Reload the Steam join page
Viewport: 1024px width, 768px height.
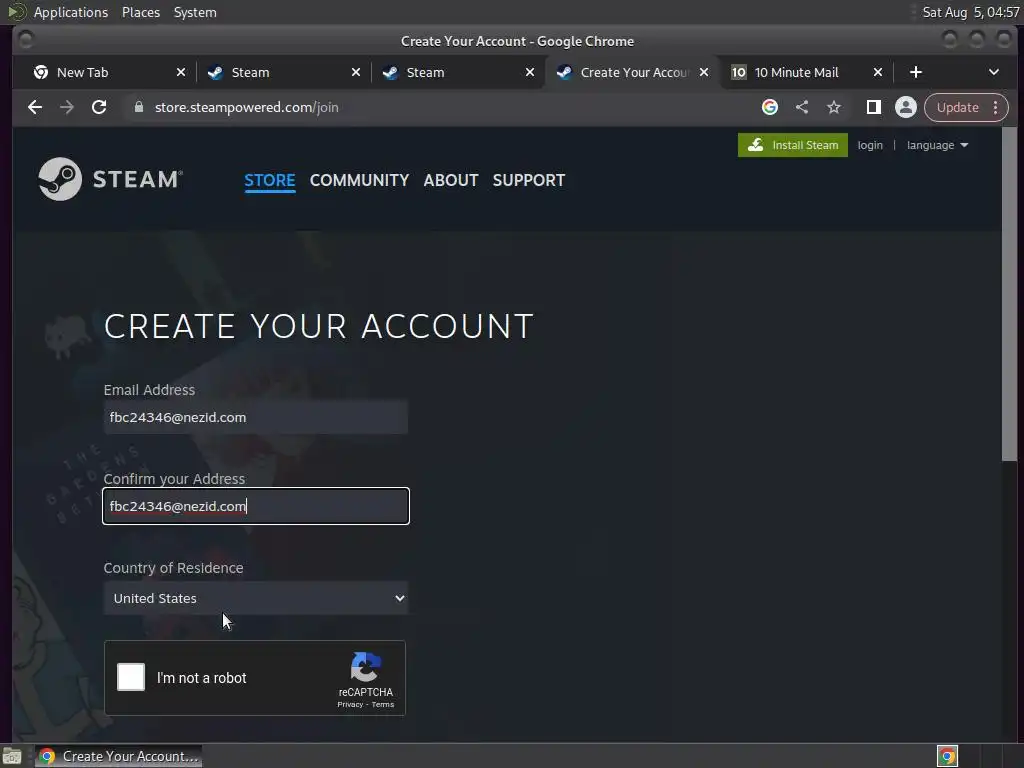[99, 107]
